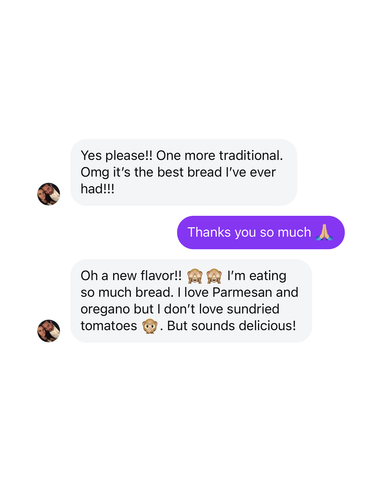Click the word "tomatoes"
The height and width of the screenshot is (477, 375).
click(x=109, y=326)
